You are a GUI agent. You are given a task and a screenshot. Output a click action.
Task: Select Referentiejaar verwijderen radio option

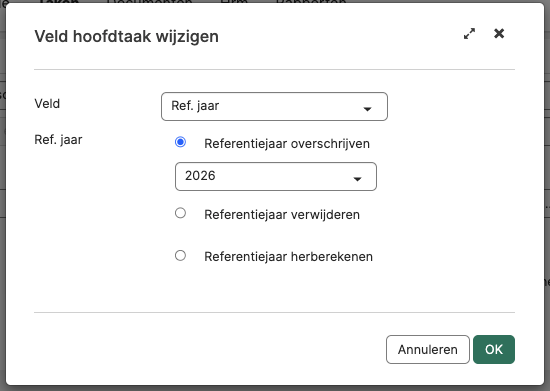point(180,213)
